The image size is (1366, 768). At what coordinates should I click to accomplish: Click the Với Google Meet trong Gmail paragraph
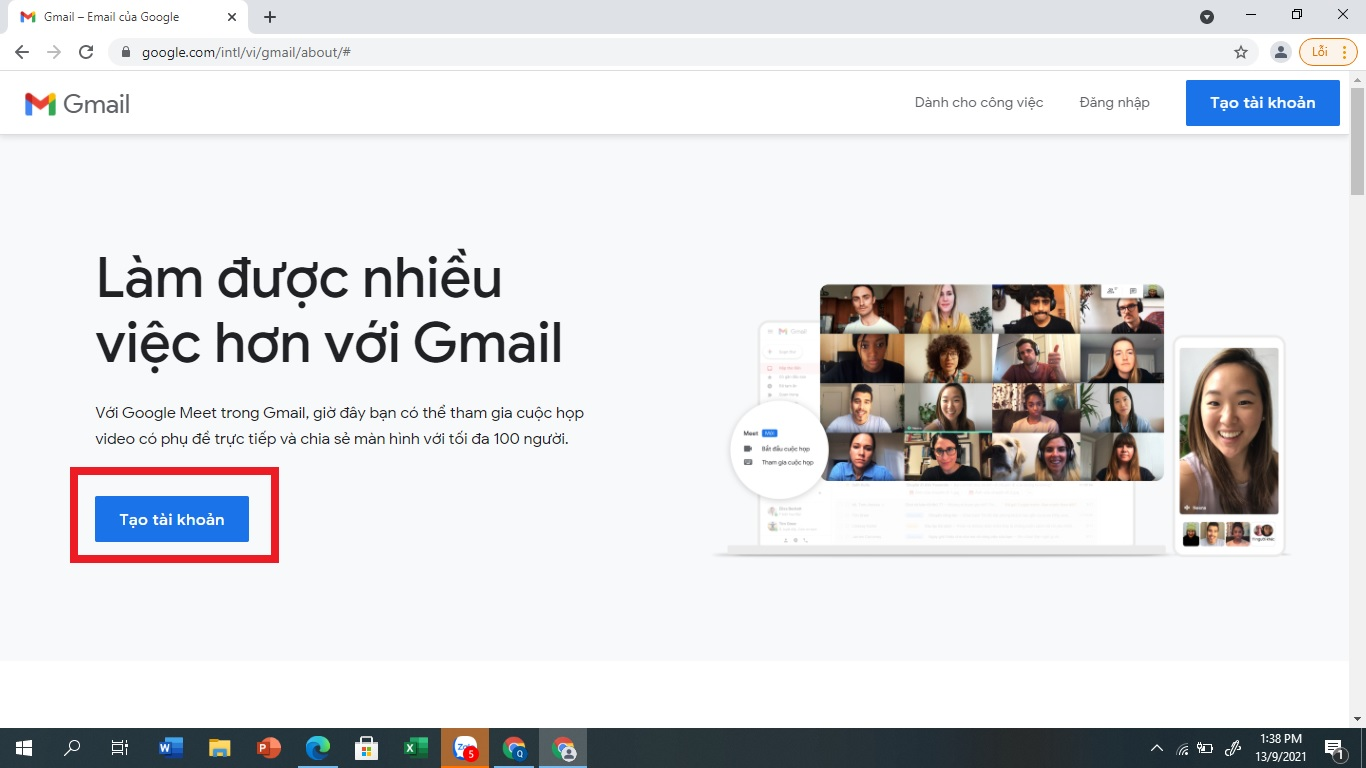point(340,425)
